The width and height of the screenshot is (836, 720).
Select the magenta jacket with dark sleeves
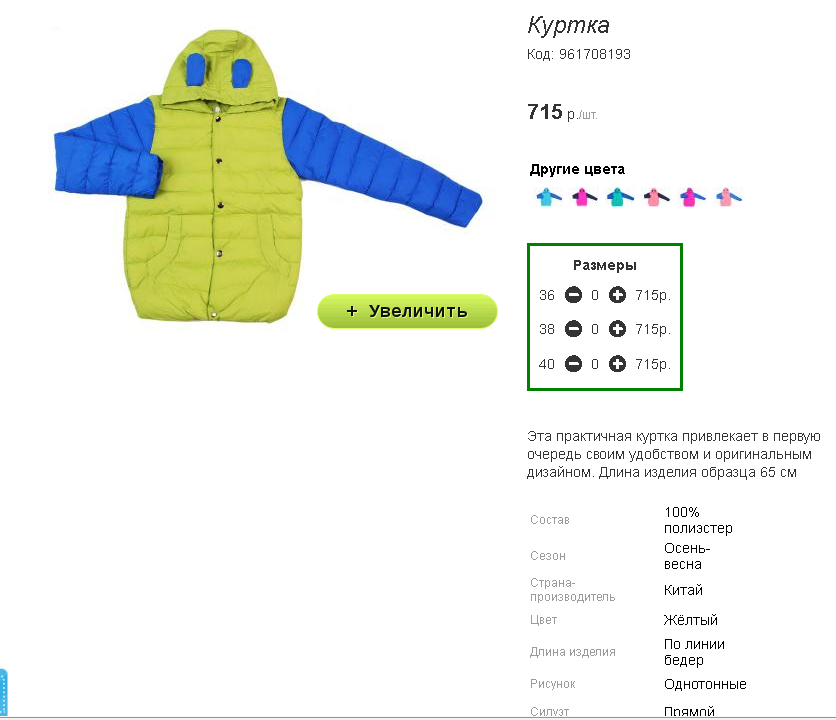click(584, 197)
